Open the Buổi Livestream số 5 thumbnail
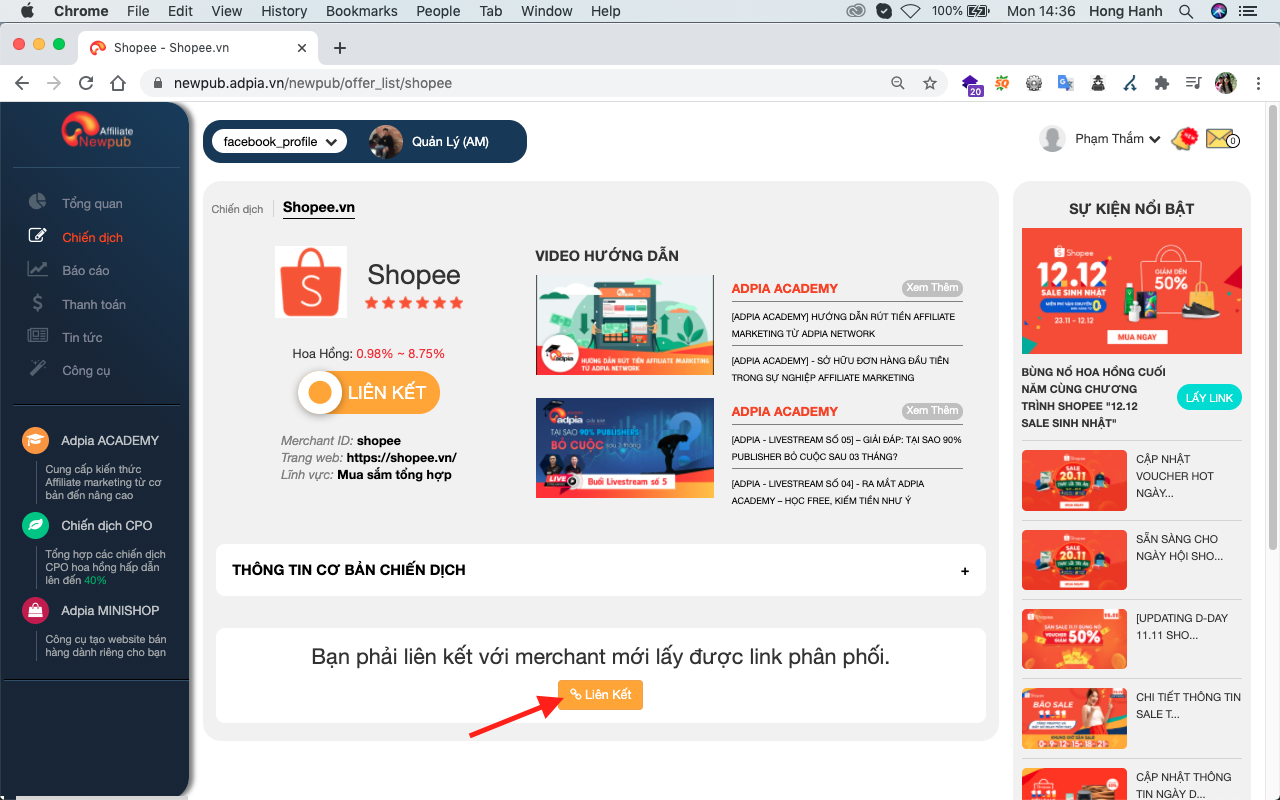This screenshot has height=800, width=1280. click(625, 448)
